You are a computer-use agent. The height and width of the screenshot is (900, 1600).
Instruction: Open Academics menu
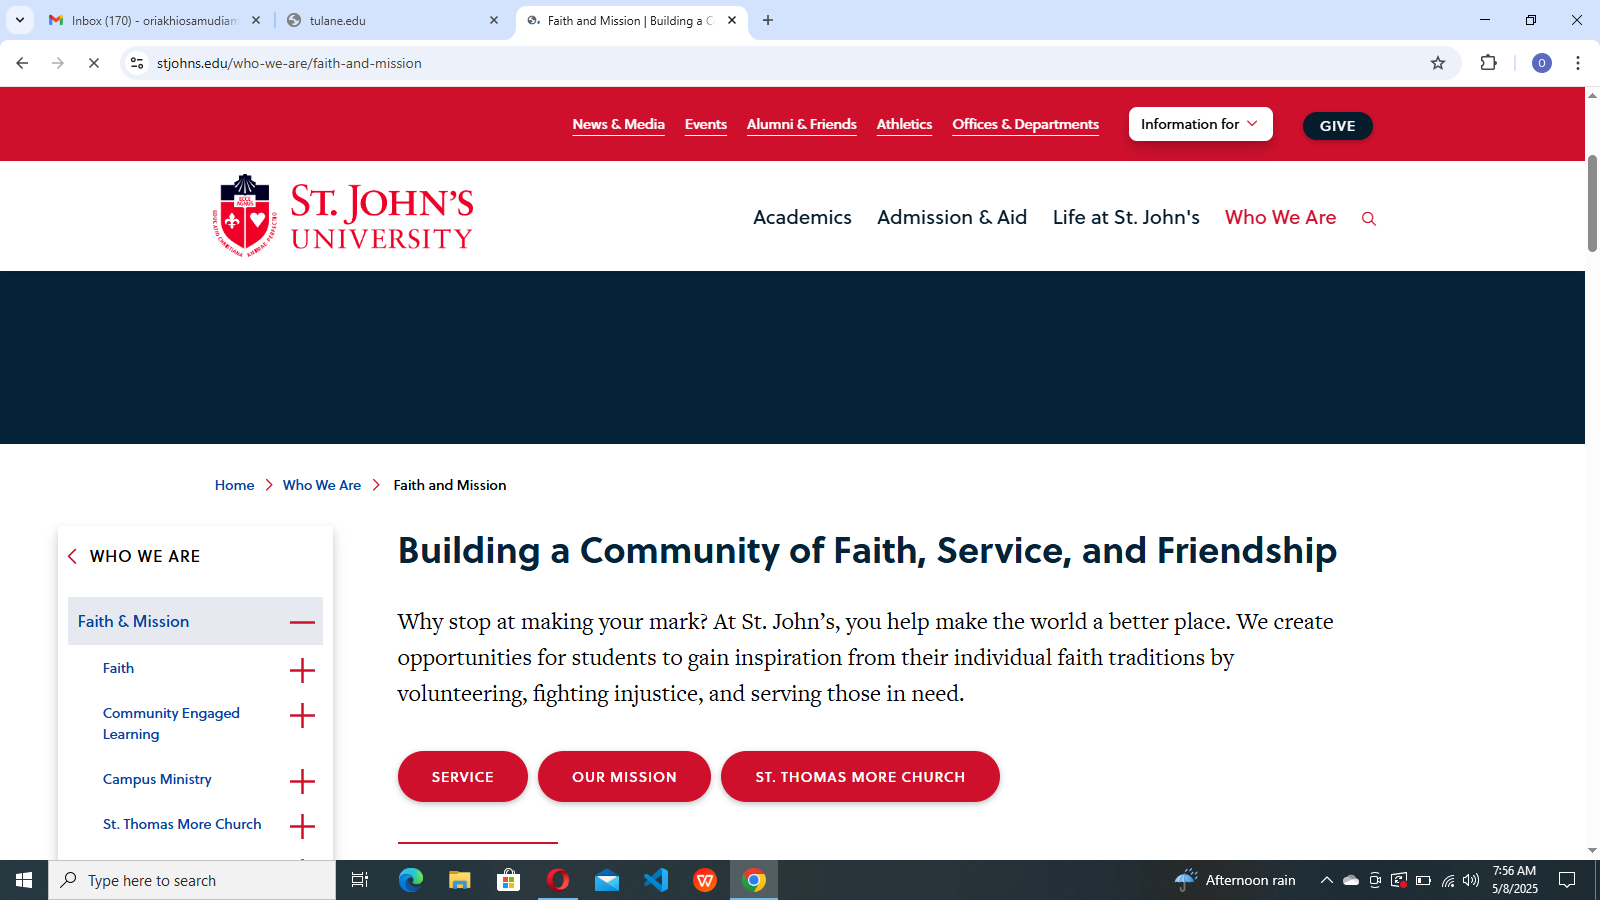pyautogui.click(x=802, y=217)
